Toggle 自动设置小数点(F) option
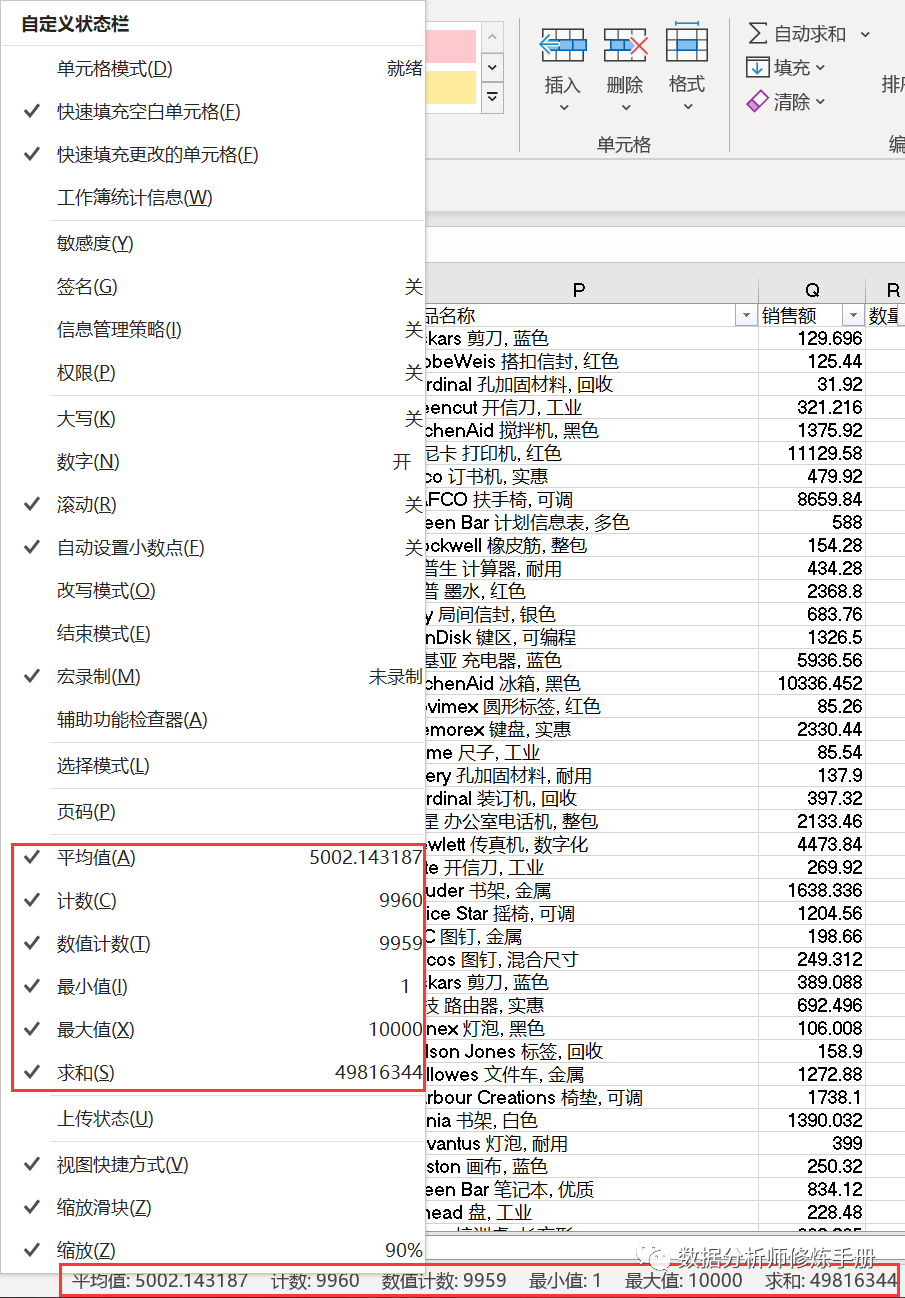The width and height of the screenshot is (905, 1298). [213, 548]
